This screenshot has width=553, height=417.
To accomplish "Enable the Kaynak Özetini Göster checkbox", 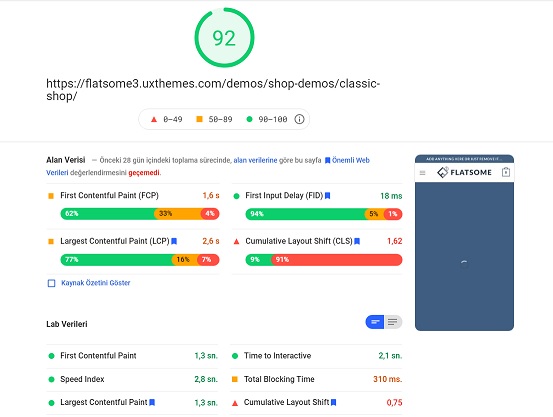I will click(51, 283).
